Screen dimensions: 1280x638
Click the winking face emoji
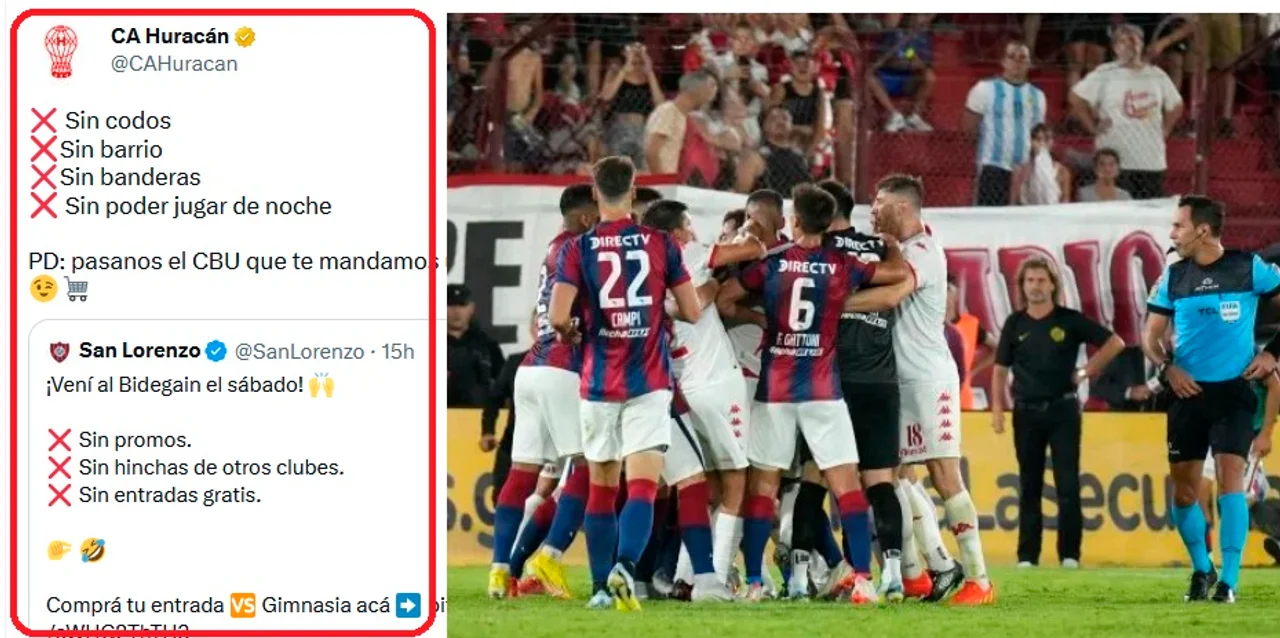pyautogui.click(x=43, y=288)
